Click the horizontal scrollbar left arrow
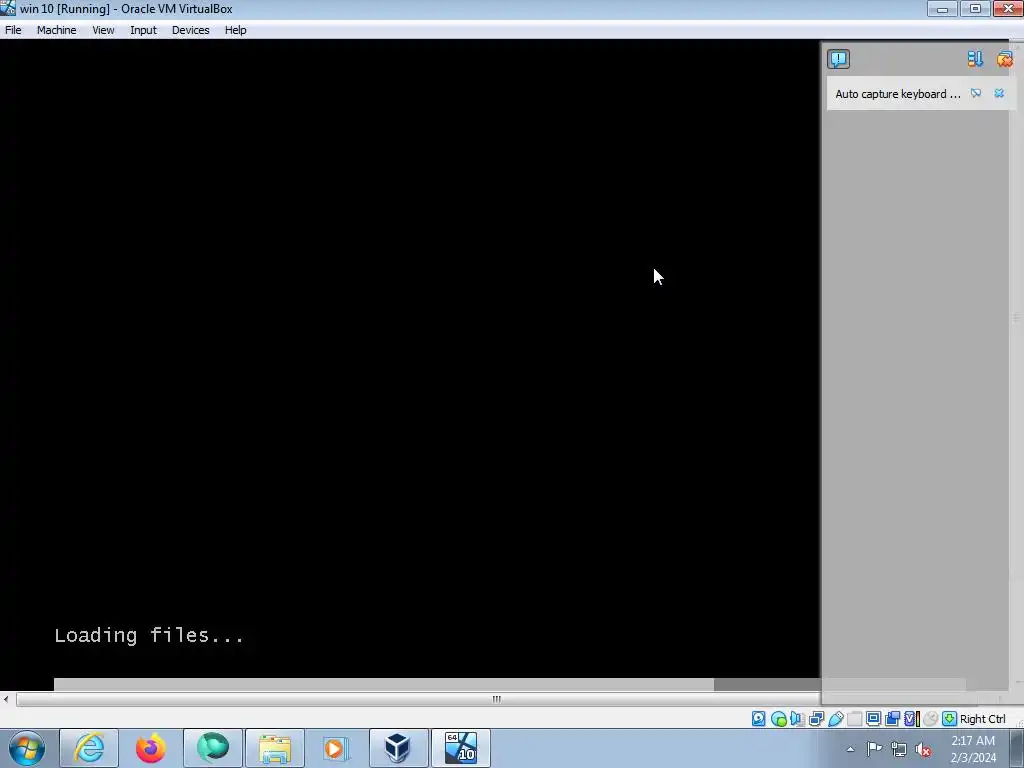1024x768 pixels. tap(6, 699)
